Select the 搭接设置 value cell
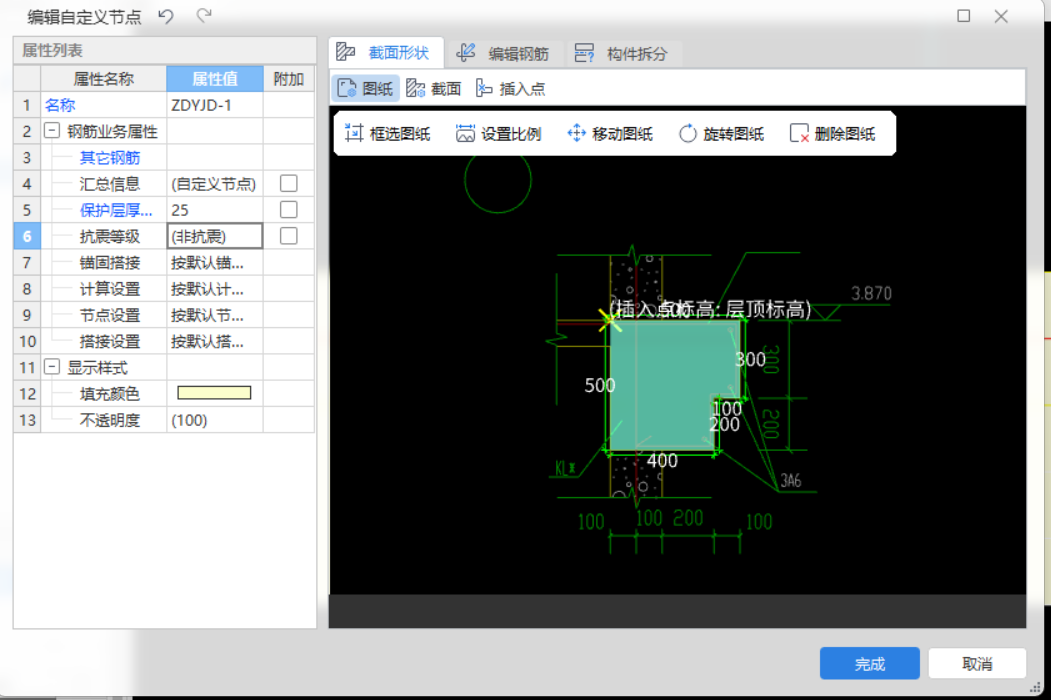The height and width of the screenshot is (700, 1051). click(214, 341)
